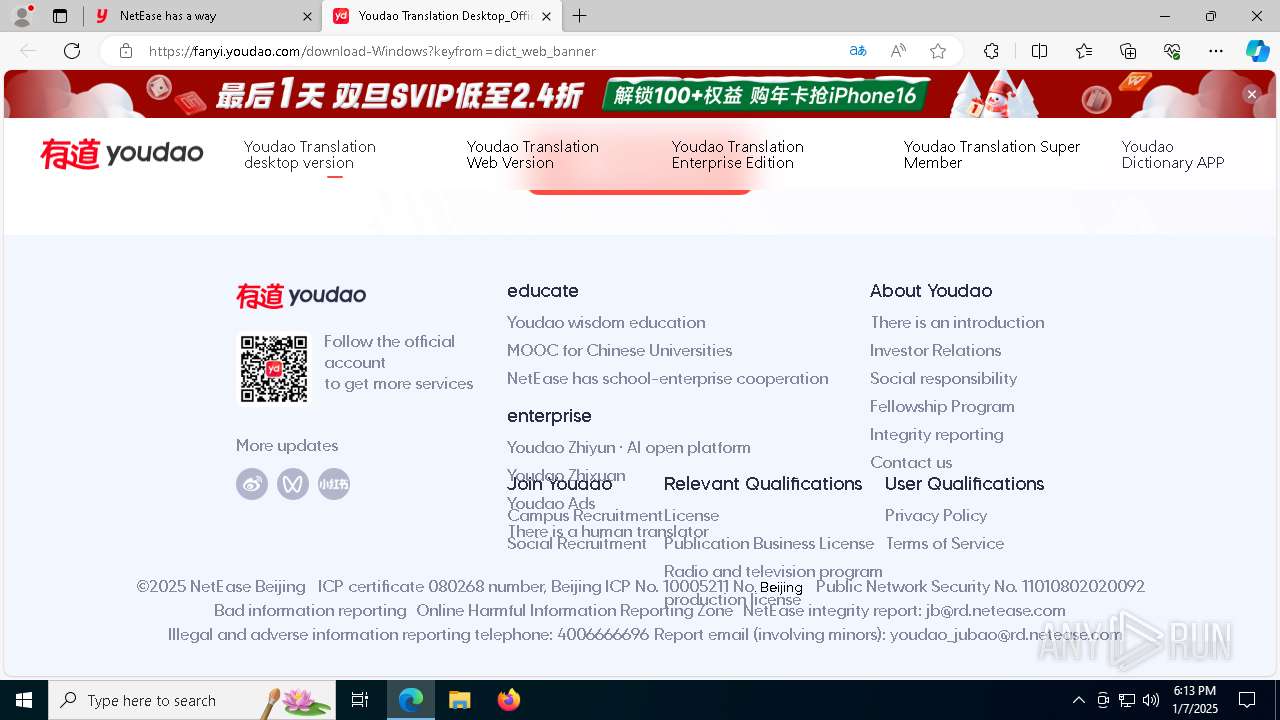Open Public Network Security record link
Screen dimensions: 1280x720
(980, 586)
